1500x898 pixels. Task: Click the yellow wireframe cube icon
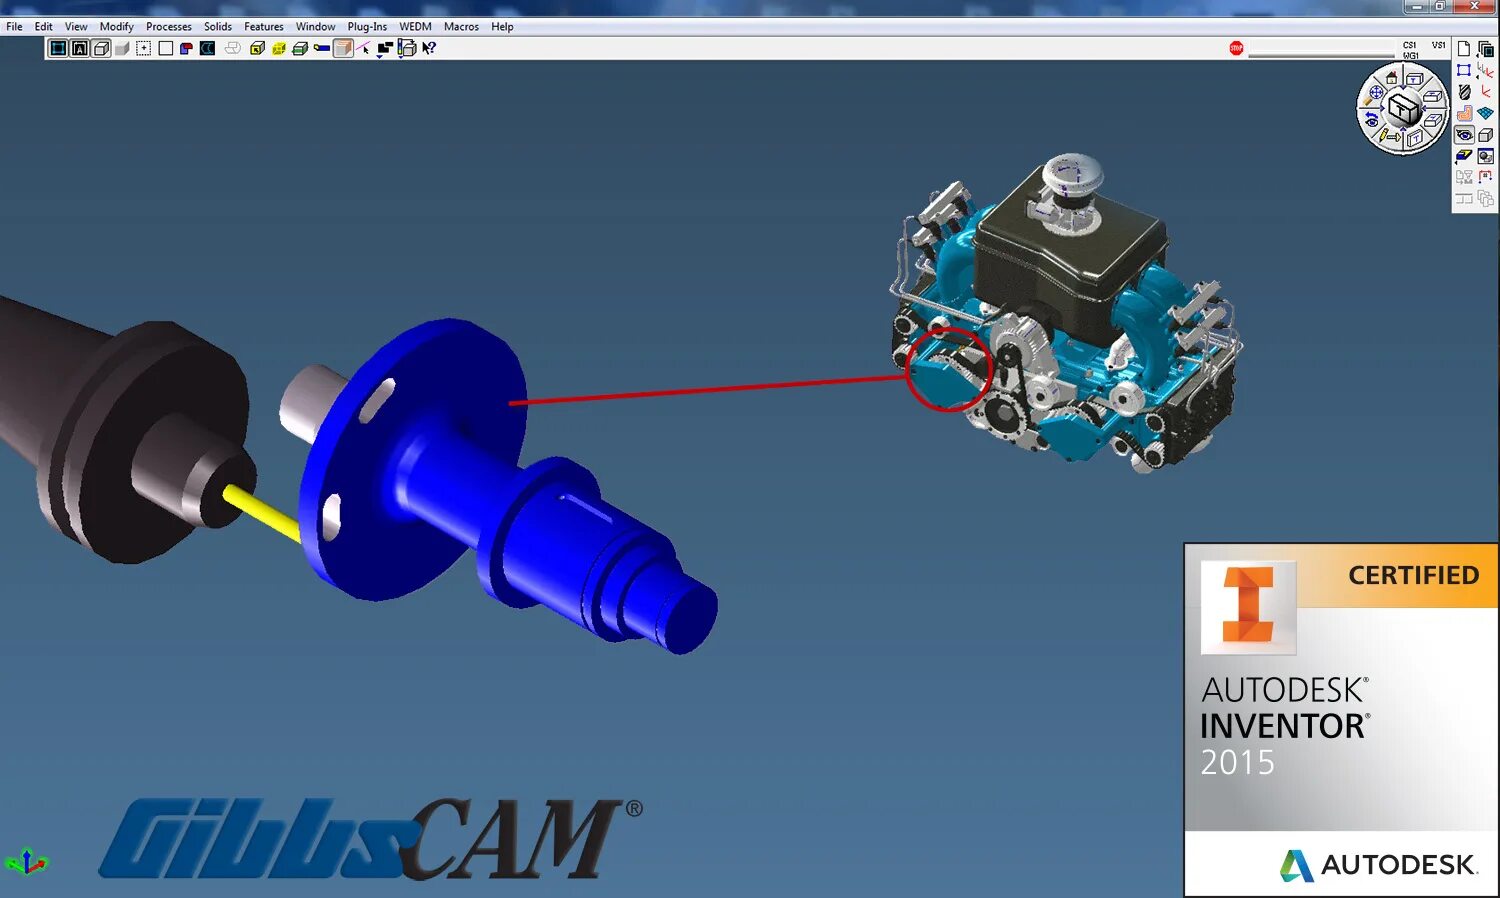coord(279,48)
